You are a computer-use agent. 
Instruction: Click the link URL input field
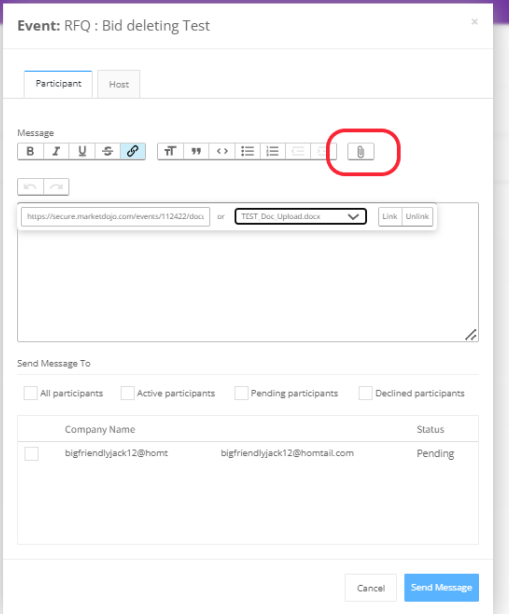coord(116,217)
